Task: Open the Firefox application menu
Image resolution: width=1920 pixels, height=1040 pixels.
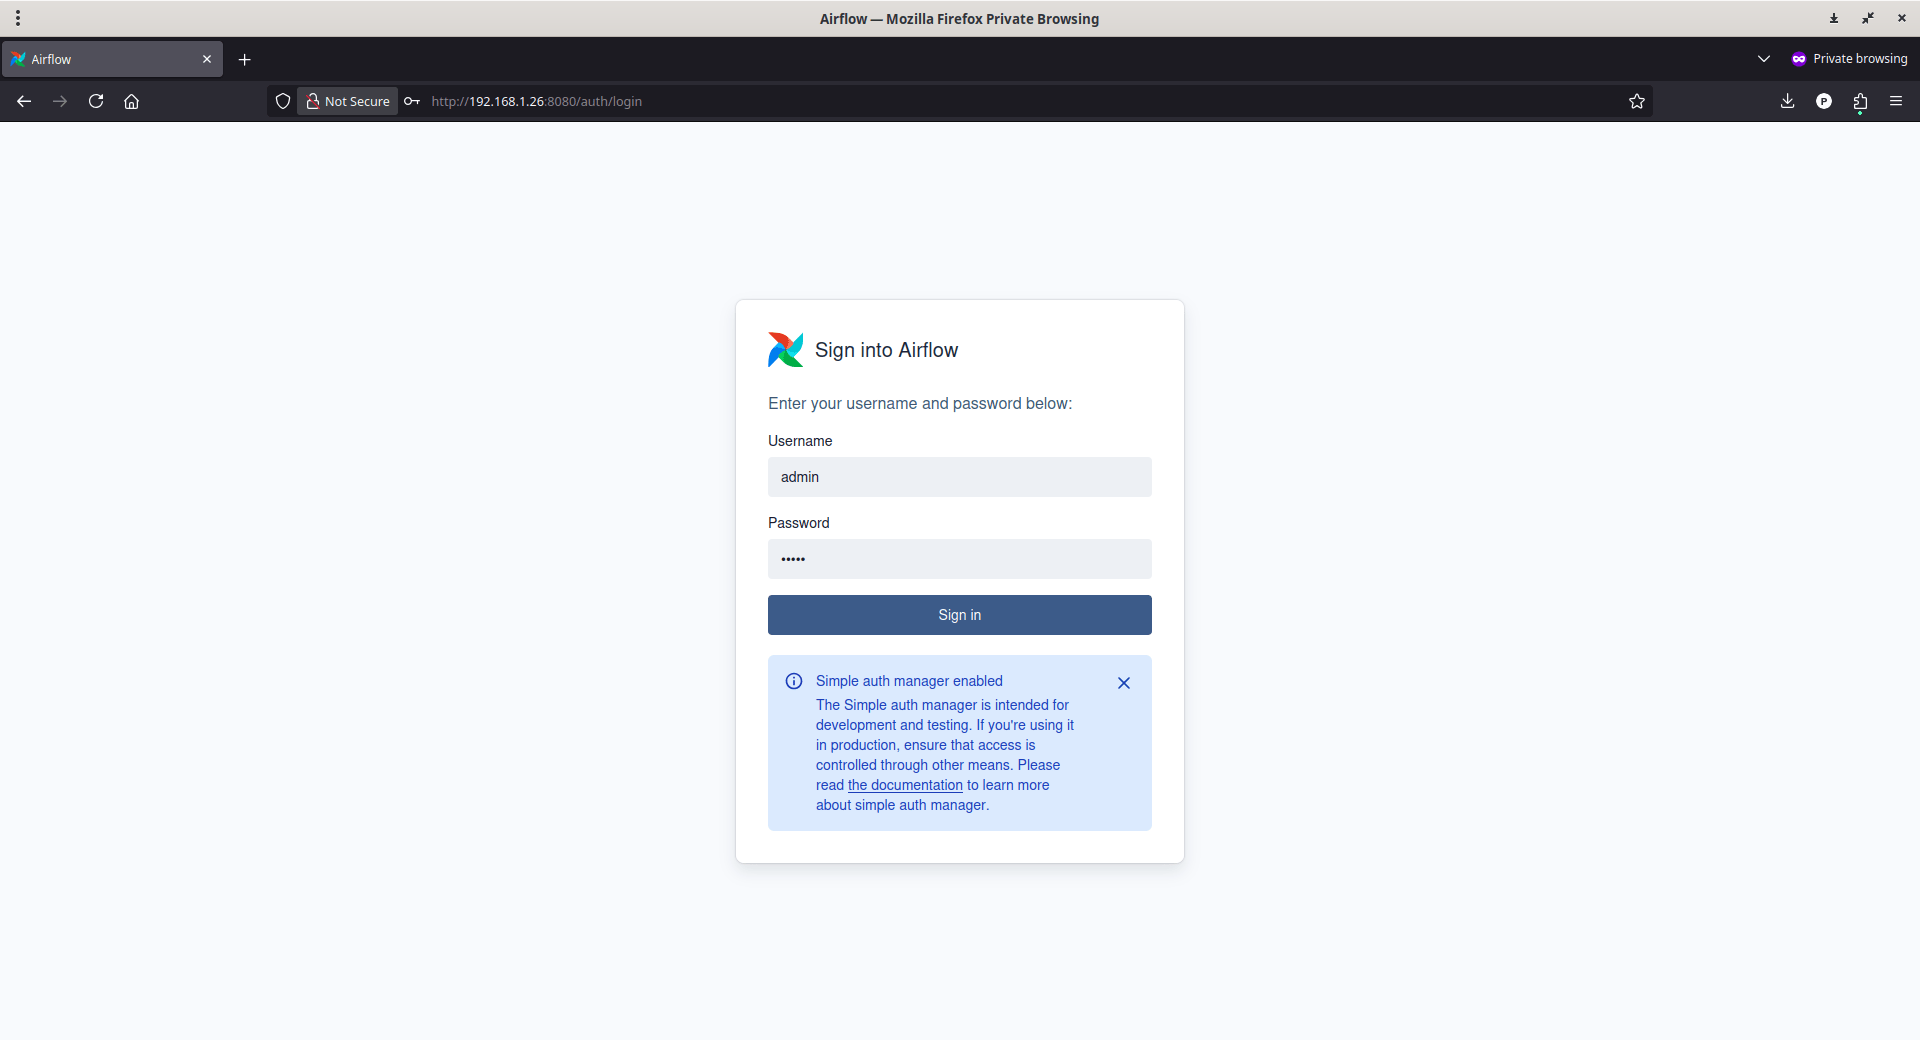Action: [x=1896, y=101]
